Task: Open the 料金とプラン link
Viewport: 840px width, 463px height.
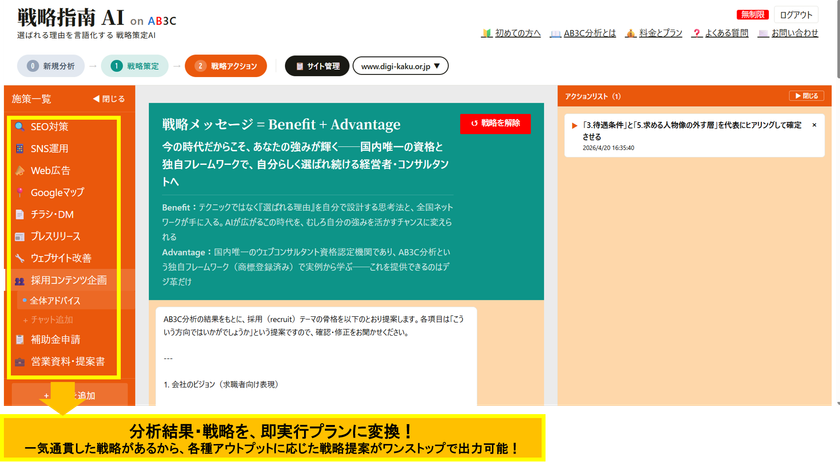Action: coord(661,33)
